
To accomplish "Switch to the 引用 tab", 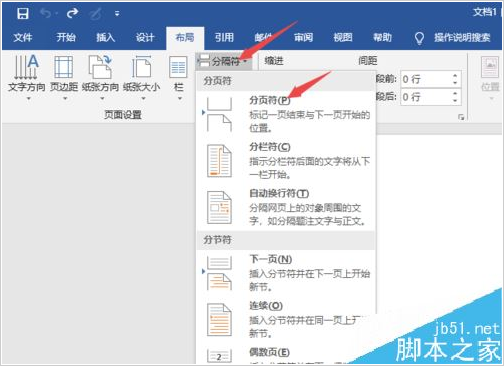I will click(224, 37).
